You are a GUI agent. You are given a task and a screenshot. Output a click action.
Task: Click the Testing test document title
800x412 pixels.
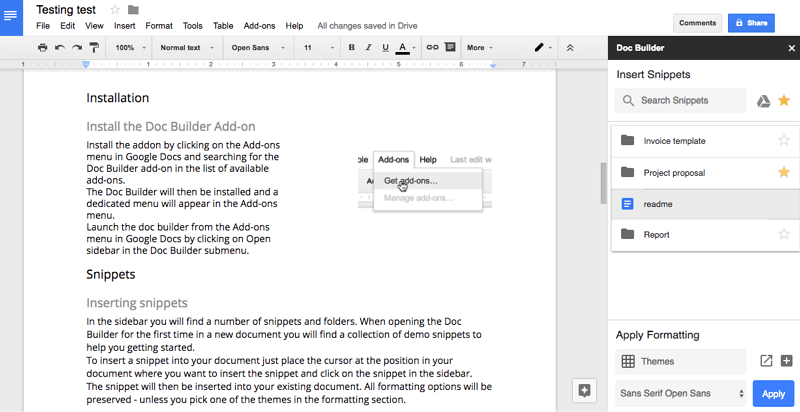(66, 10)
